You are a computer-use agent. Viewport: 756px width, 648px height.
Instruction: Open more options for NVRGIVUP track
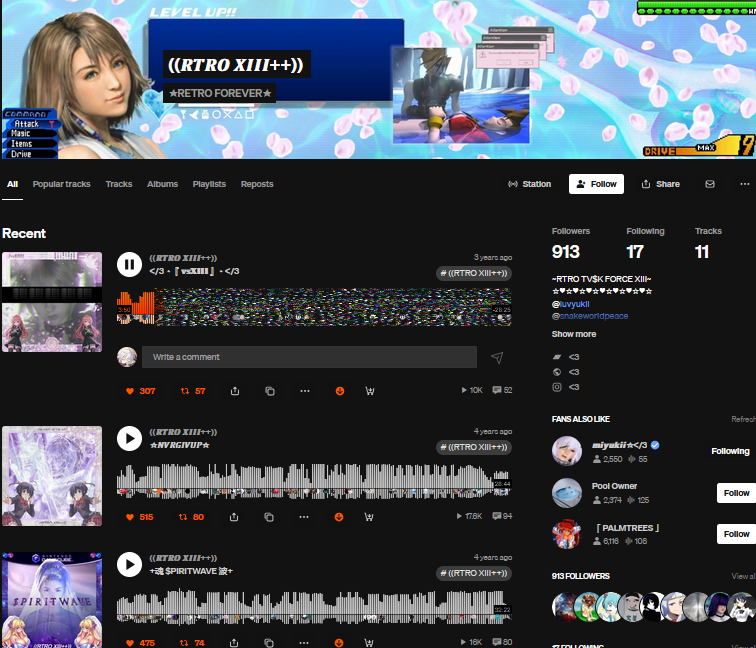tap(304, 517)
